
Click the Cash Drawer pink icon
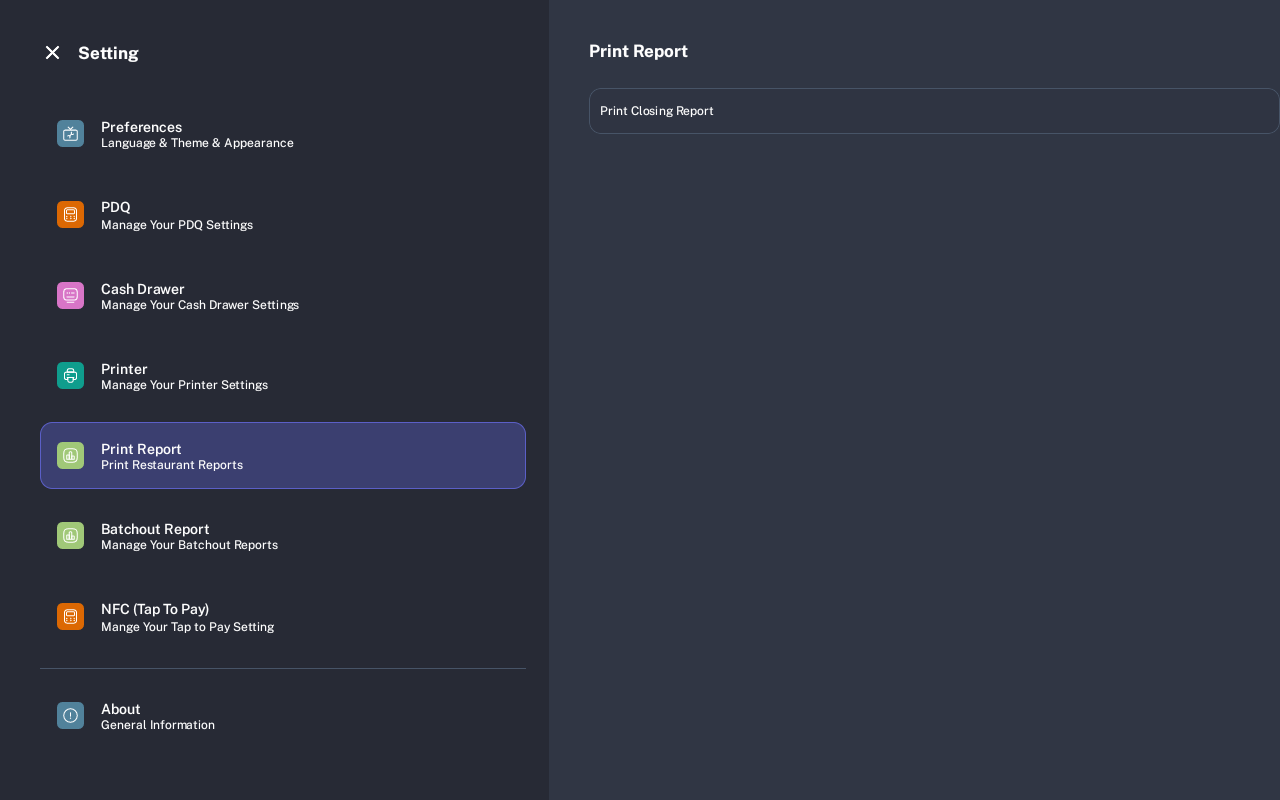point(70,295)
